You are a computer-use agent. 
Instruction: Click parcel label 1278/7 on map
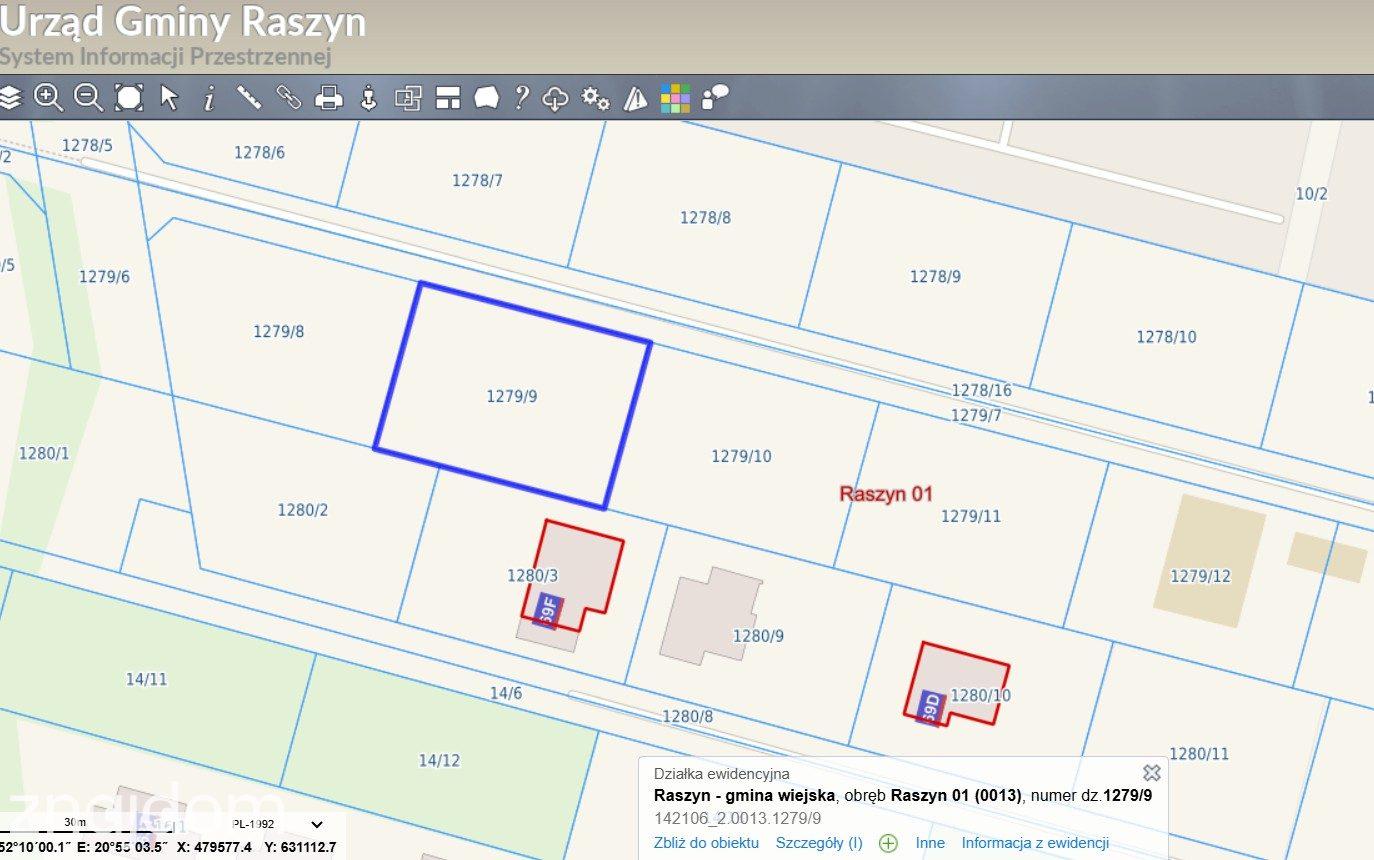(x=477, y=180)
